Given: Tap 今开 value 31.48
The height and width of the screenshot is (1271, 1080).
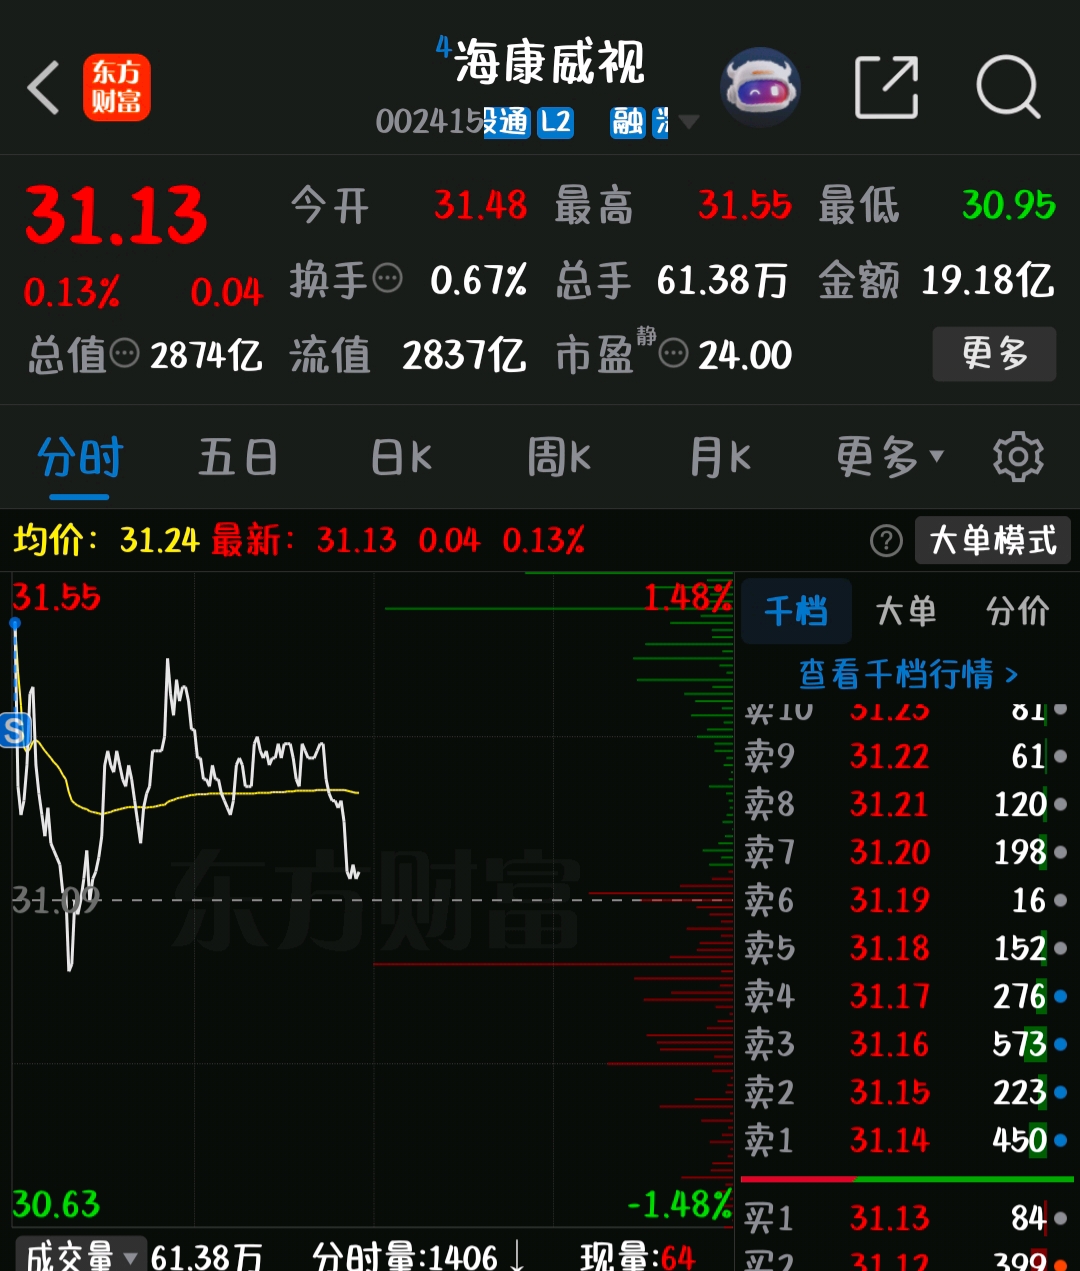Looking at the screenshot, I should (x=480, y=206).
